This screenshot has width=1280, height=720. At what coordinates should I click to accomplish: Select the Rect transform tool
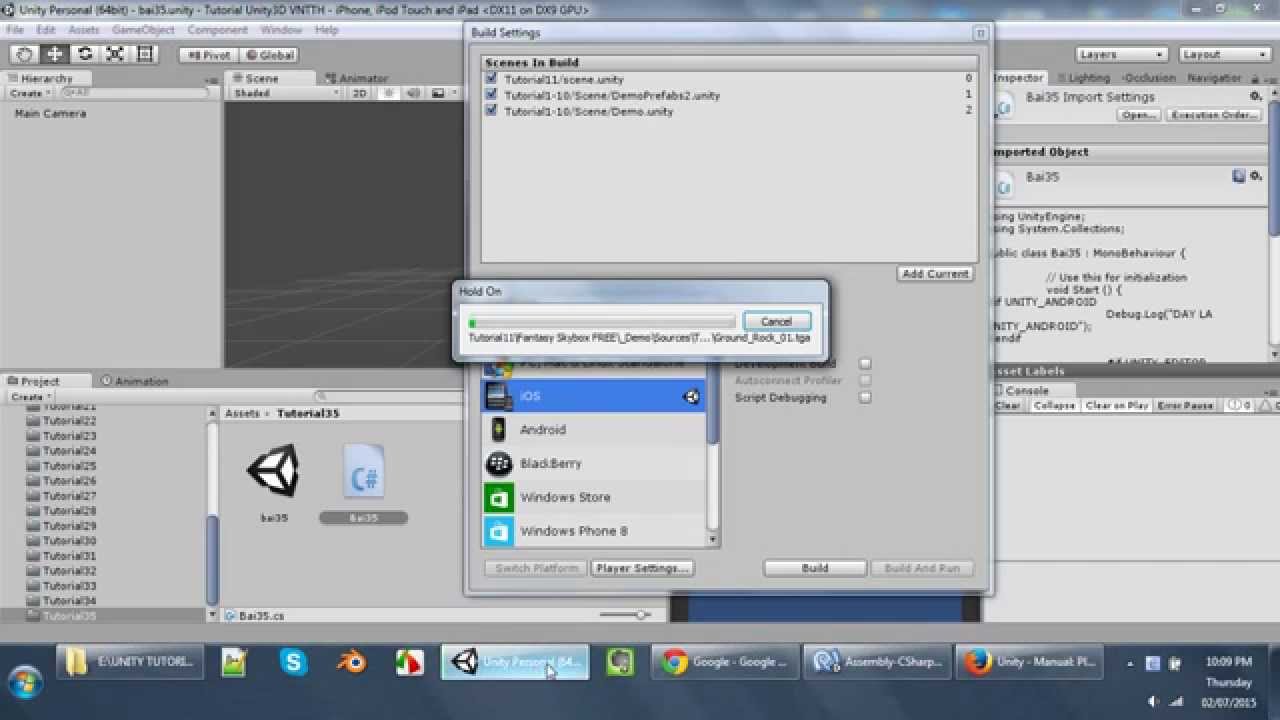coord(144,54)
